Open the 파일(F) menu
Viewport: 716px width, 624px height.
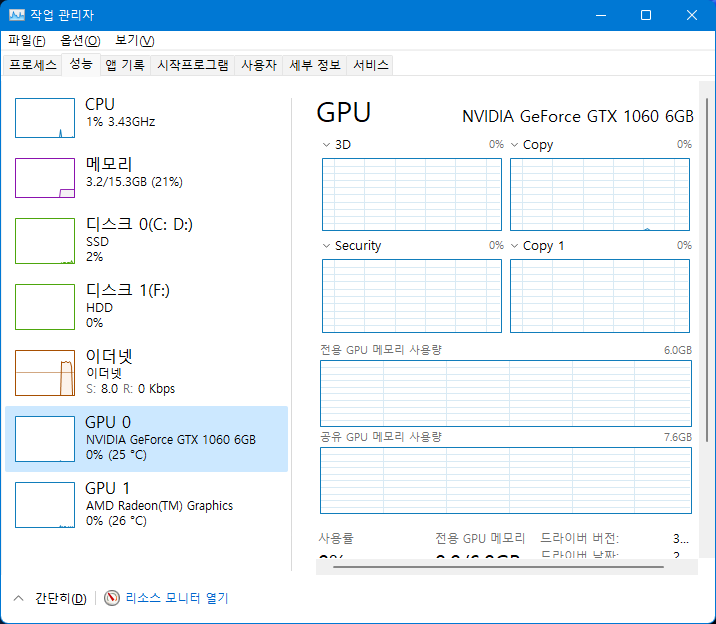pos(26,41)
